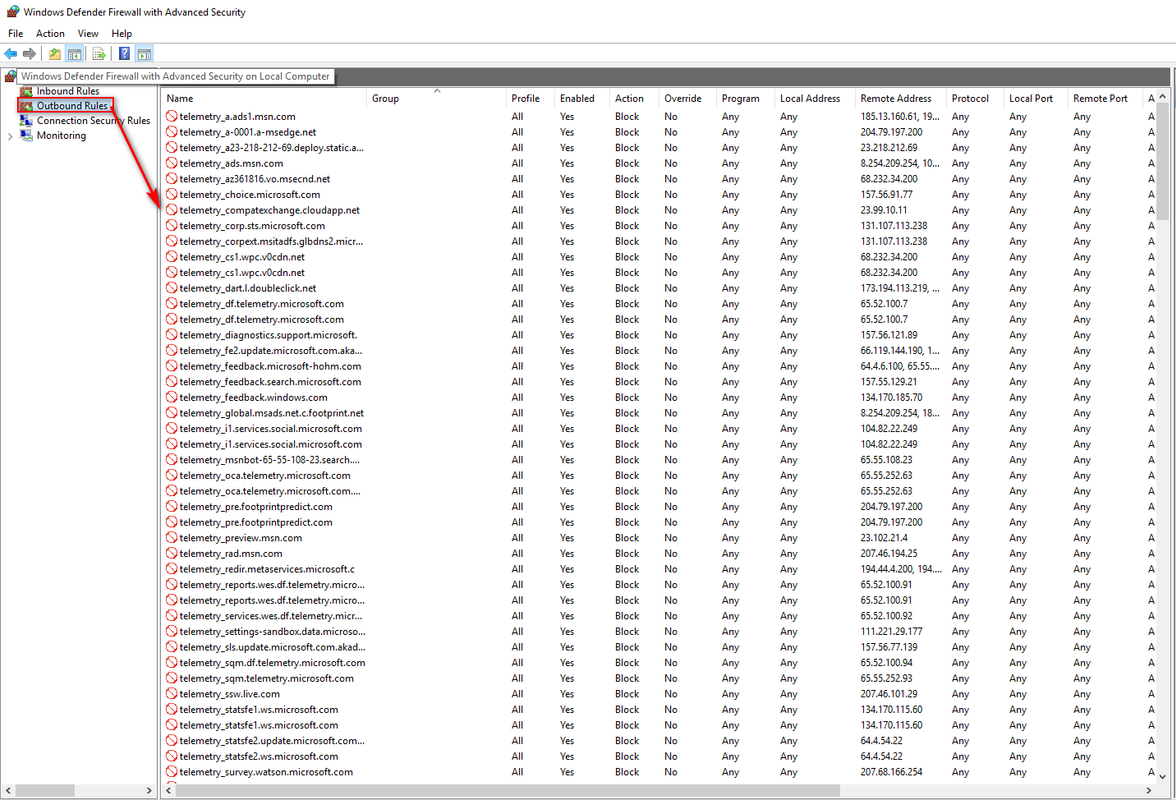1176x800 pixels.
Task: Open the View menu
Action: [x=88, y=33]
